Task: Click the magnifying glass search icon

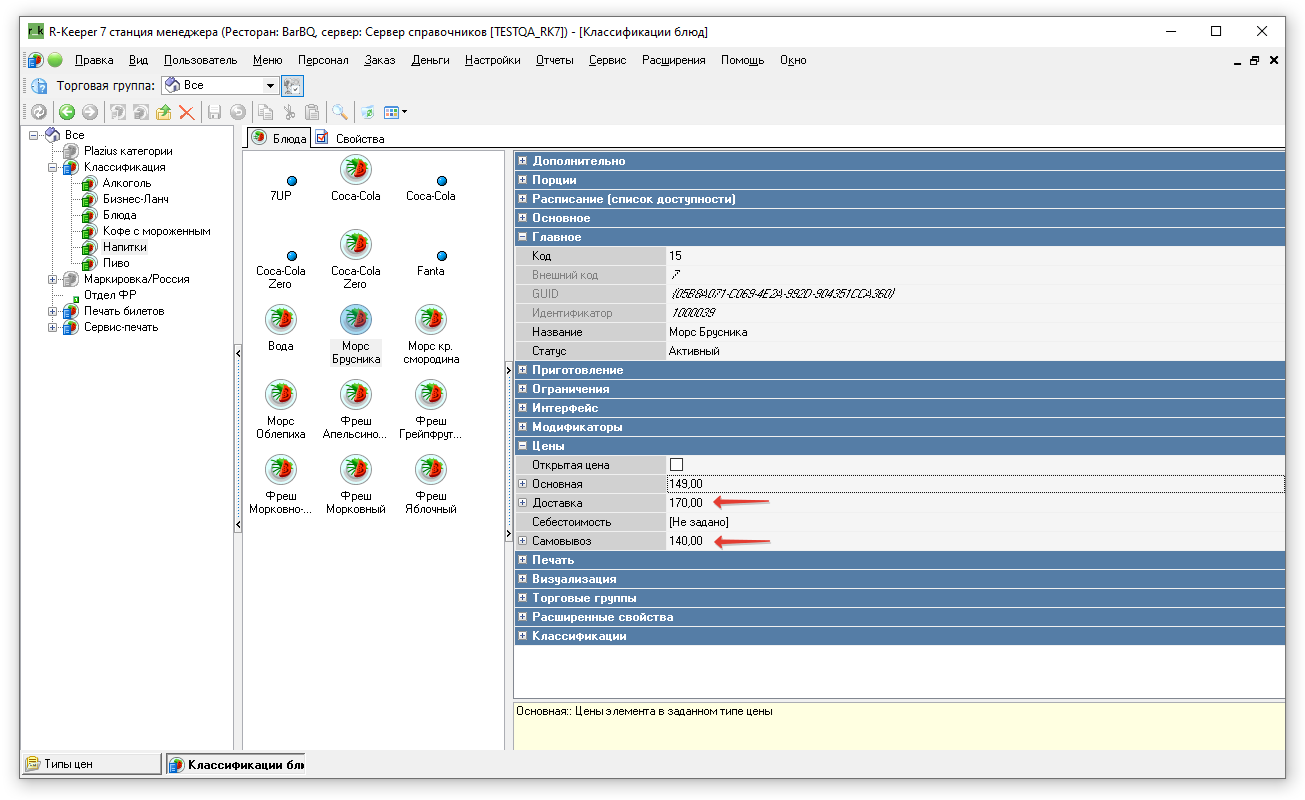Action: tap(340, 113)
